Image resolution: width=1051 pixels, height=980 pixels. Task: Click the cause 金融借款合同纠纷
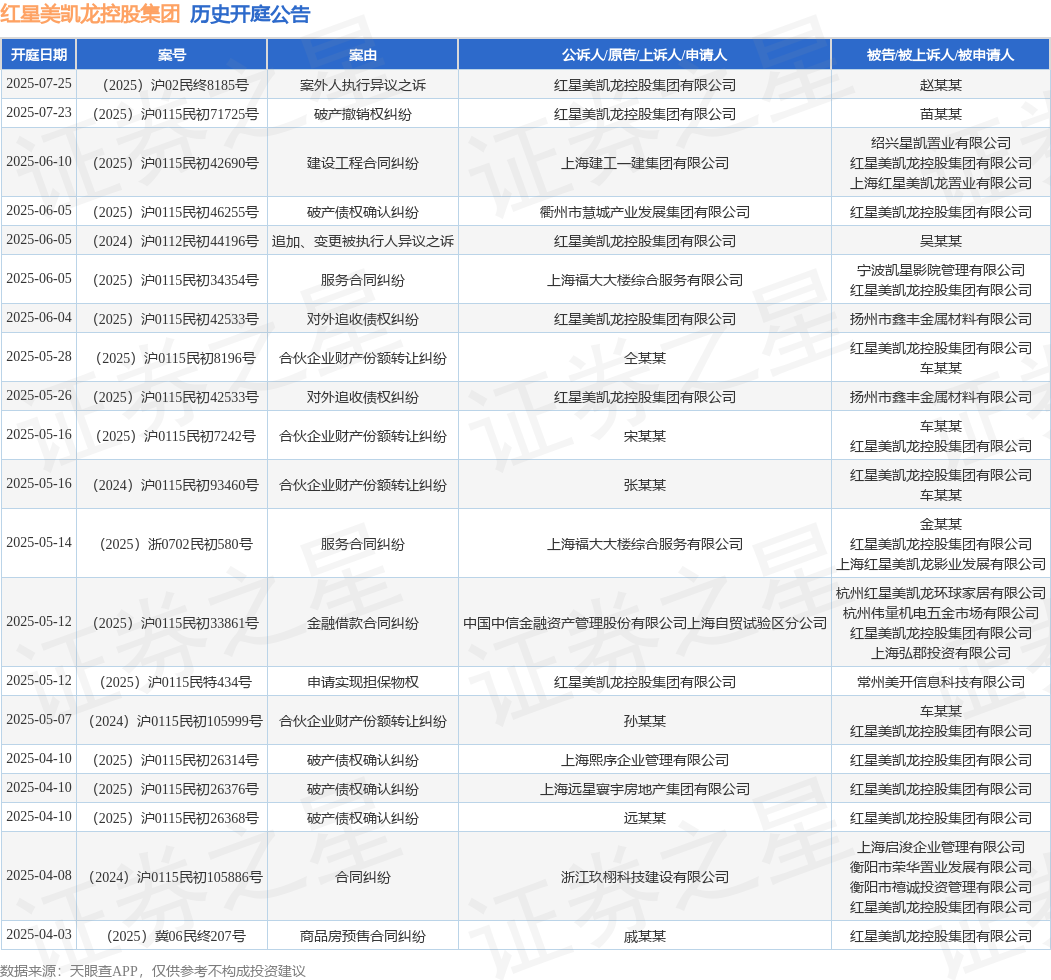pyautogui.click(x=363, y=623)
